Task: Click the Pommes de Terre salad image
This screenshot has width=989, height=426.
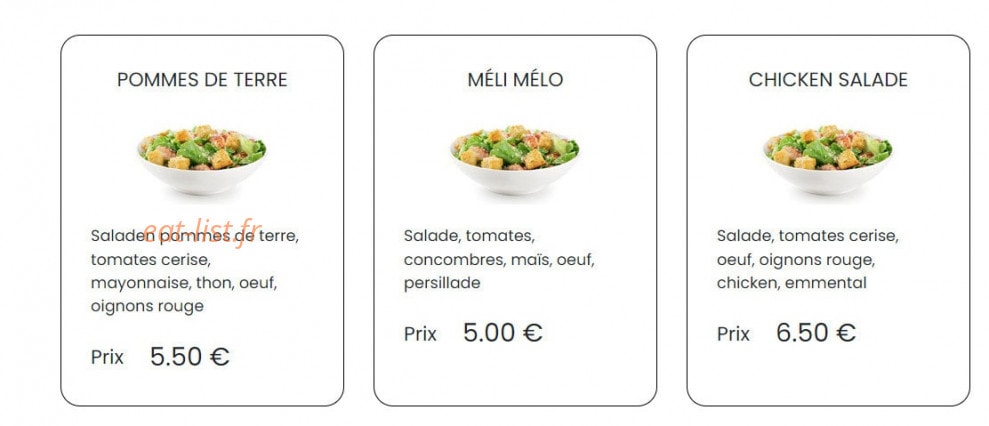Action: [x=202, y=160]
